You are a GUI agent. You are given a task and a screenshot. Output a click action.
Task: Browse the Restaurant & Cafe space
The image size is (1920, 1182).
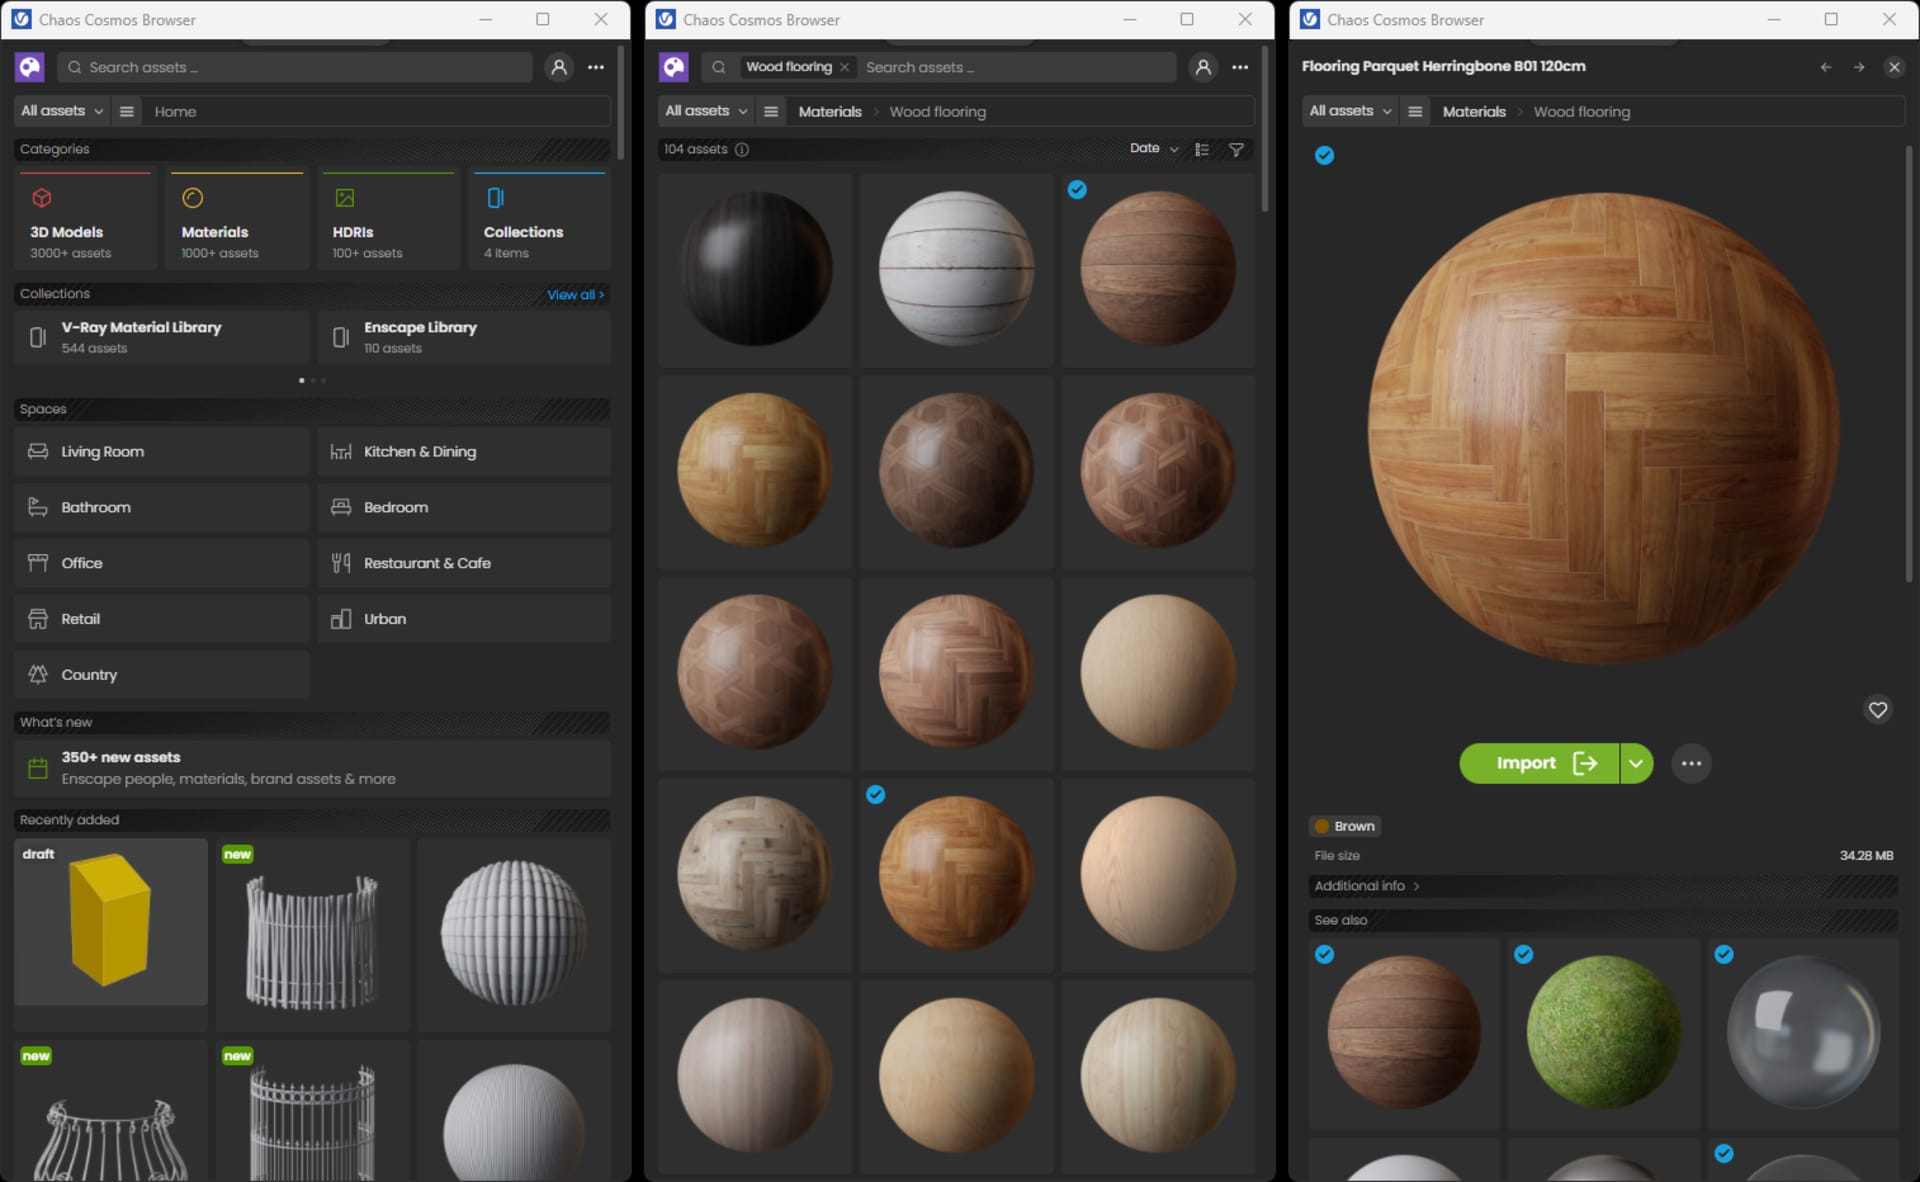click(464, 563)
